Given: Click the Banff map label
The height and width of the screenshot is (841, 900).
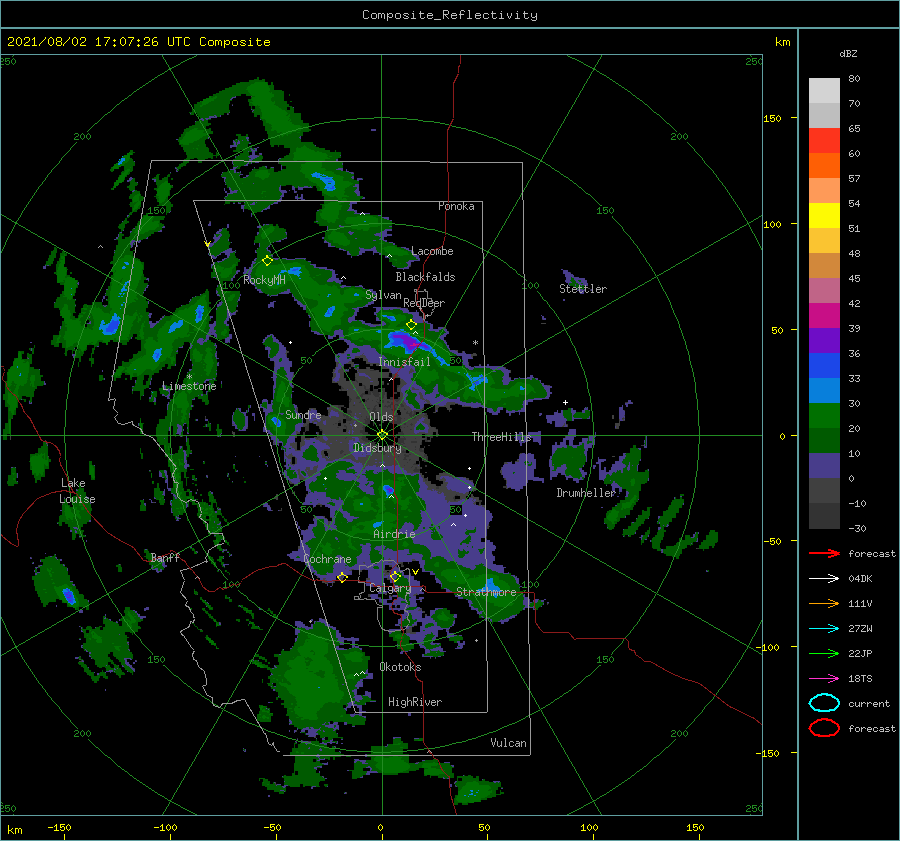Looking at the screenshot, I should click(x=165, y=557).
